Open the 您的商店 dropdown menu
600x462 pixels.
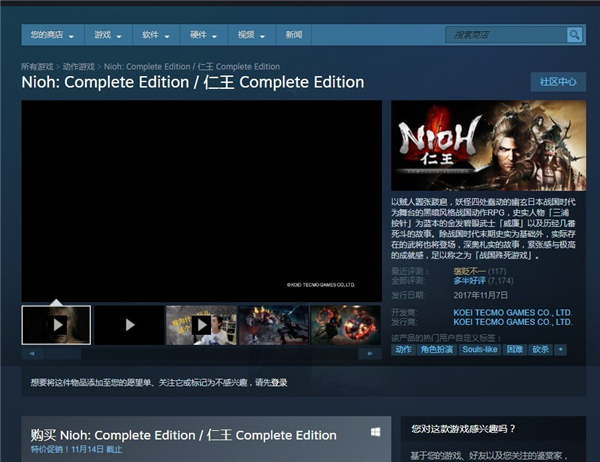point(52,35)
